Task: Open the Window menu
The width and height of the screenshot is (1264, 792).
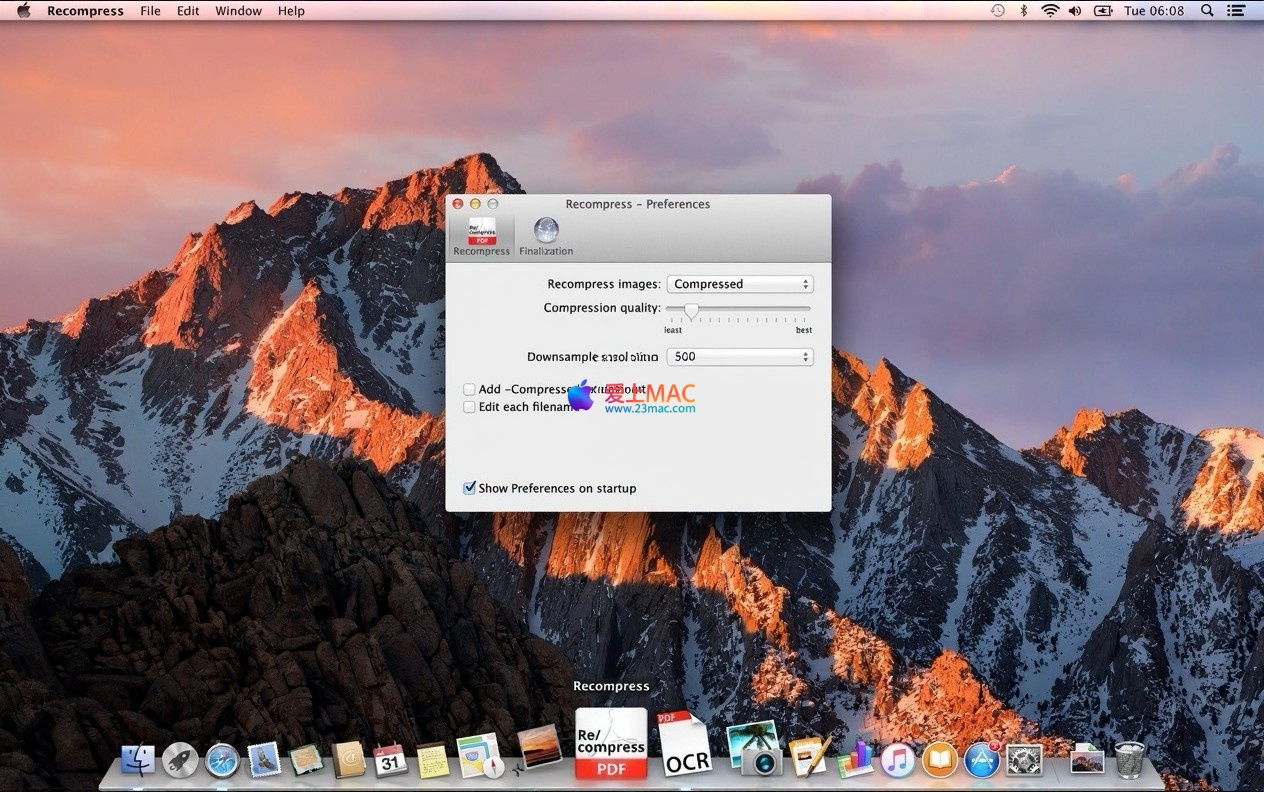Action: (238, 11)
